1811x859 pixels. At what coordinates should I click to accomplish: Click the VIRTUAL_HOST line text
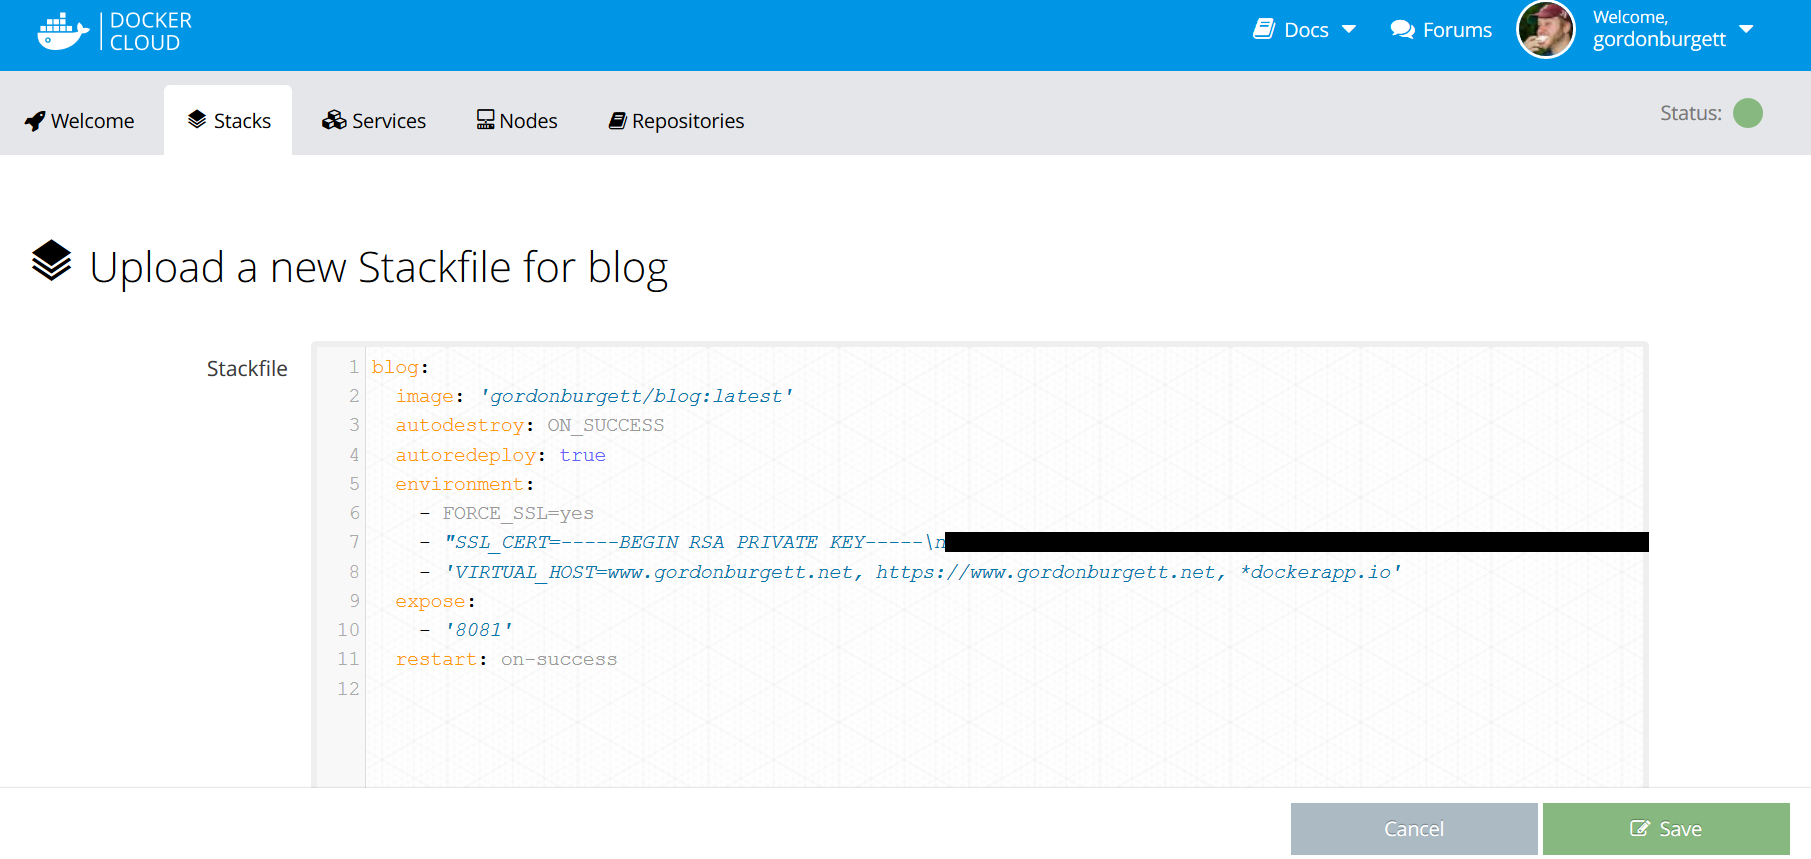pyautogui.click(x=923, y=572)
